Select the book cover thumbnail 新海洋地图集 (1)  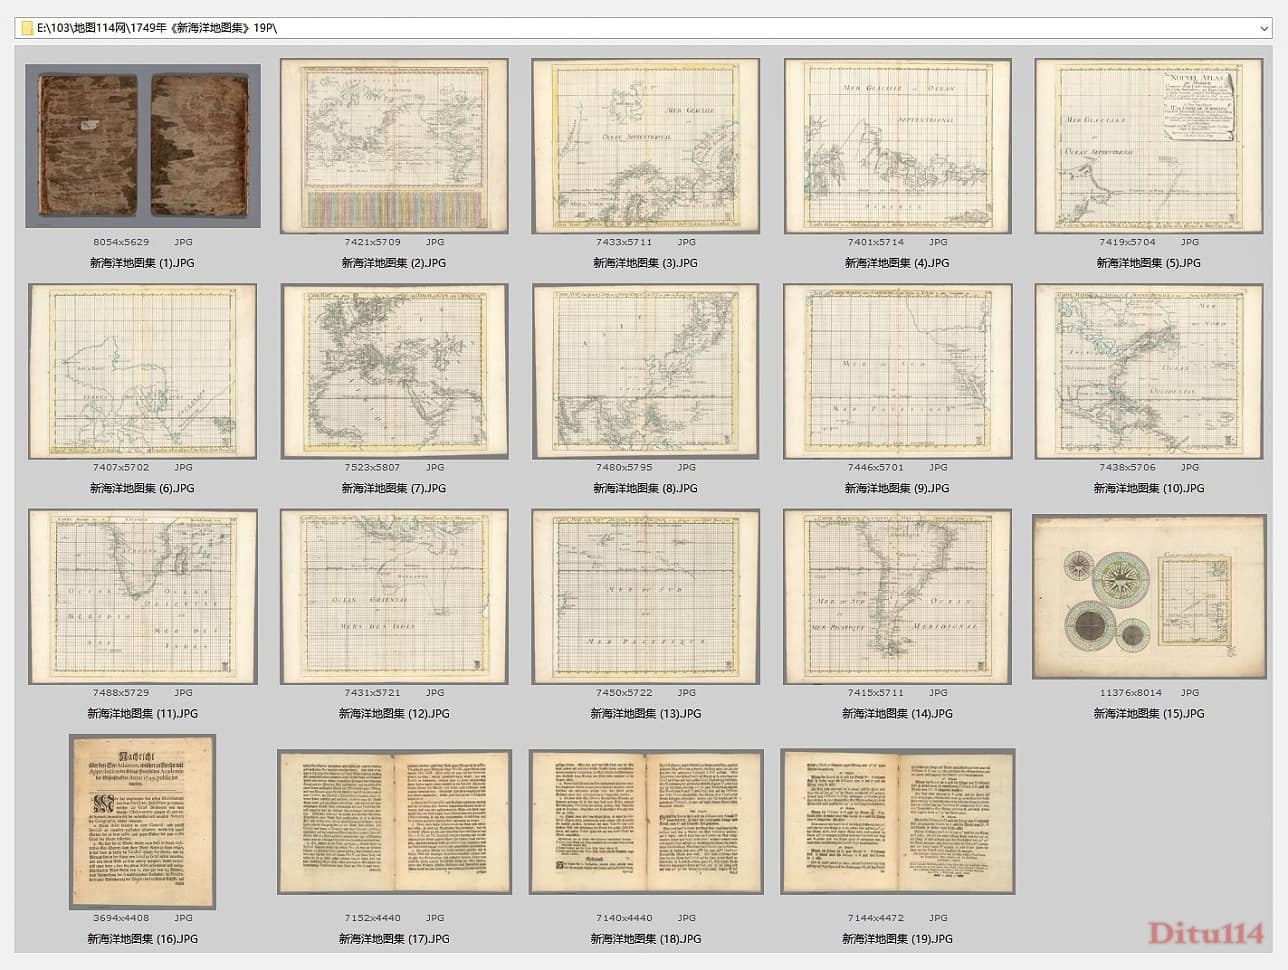click(x=143, y=146)
